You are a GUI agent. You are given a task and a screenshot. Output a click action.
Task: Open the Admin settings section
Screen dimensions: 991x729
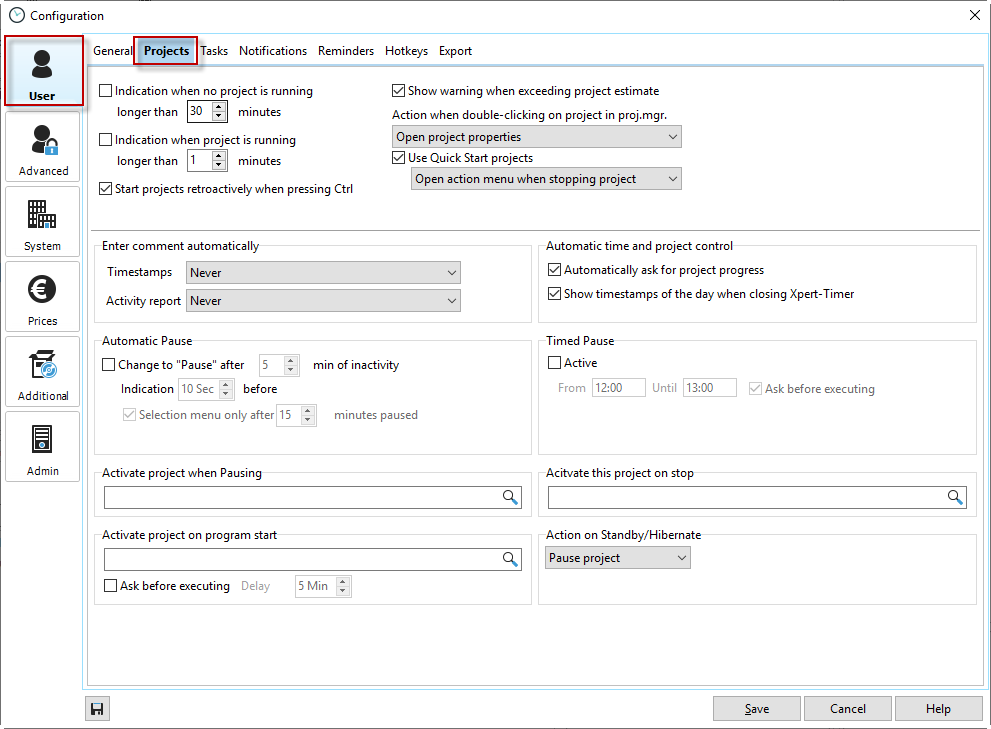(x=42, y=447)
